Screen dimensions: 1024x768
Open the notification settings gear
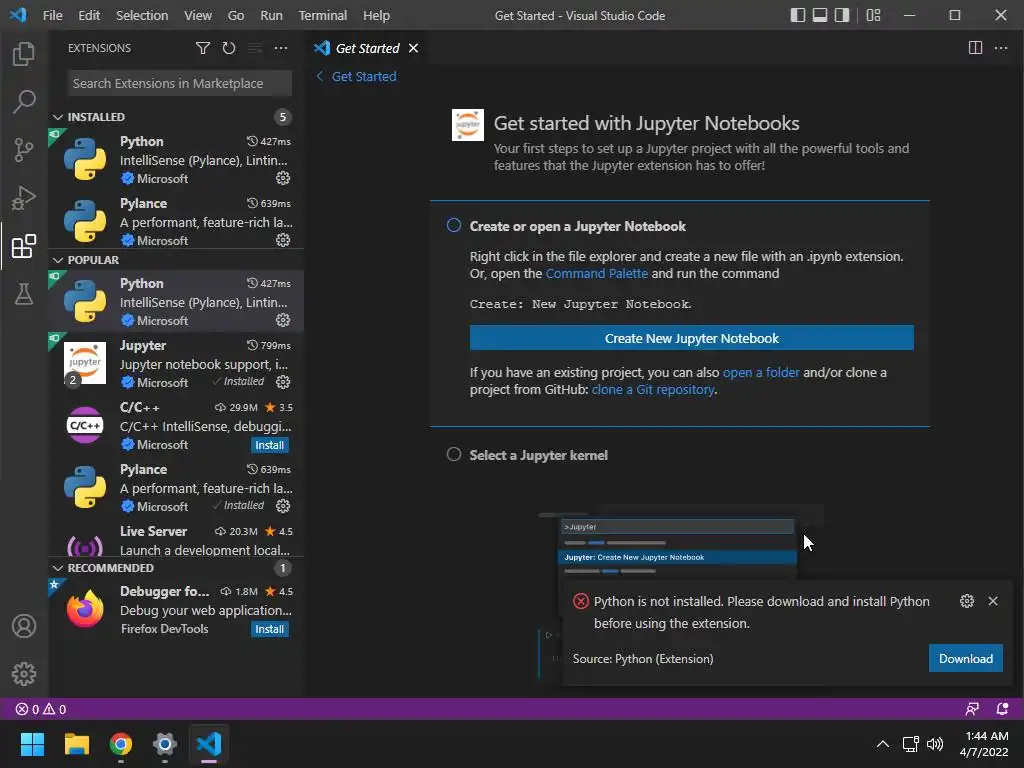coord(967,601)
